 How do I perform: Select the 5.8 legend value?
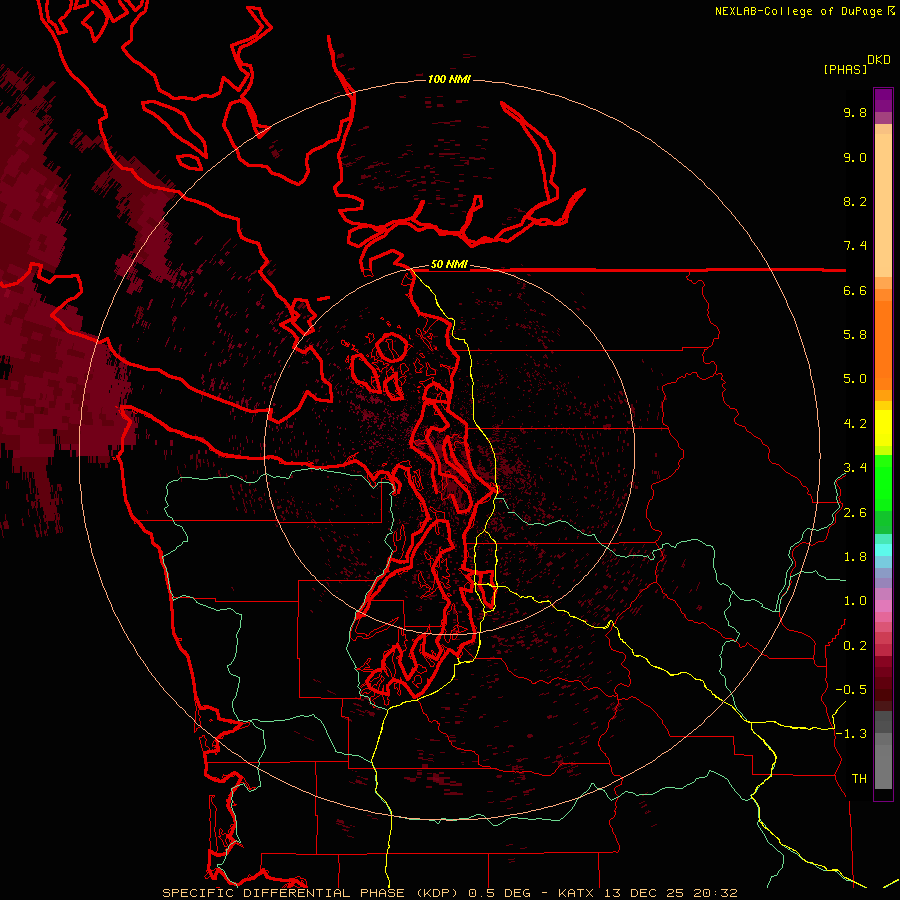[x=855, y=335]
